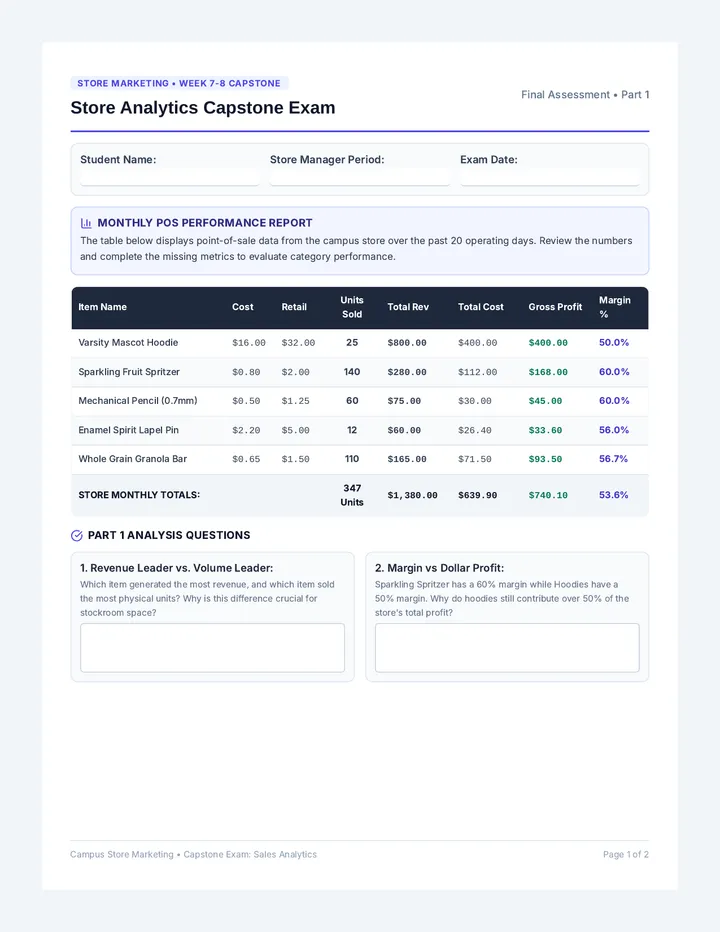This screenshot has width=720, height=932.
Task: Click the 'Store Analytics Capstone Exam' title
Action: coord(203,108)
